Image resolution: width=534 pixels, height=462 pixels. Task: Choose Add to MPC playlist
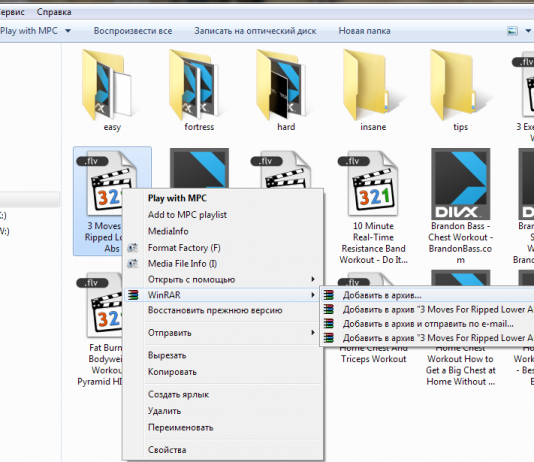(x=187, y=215)
